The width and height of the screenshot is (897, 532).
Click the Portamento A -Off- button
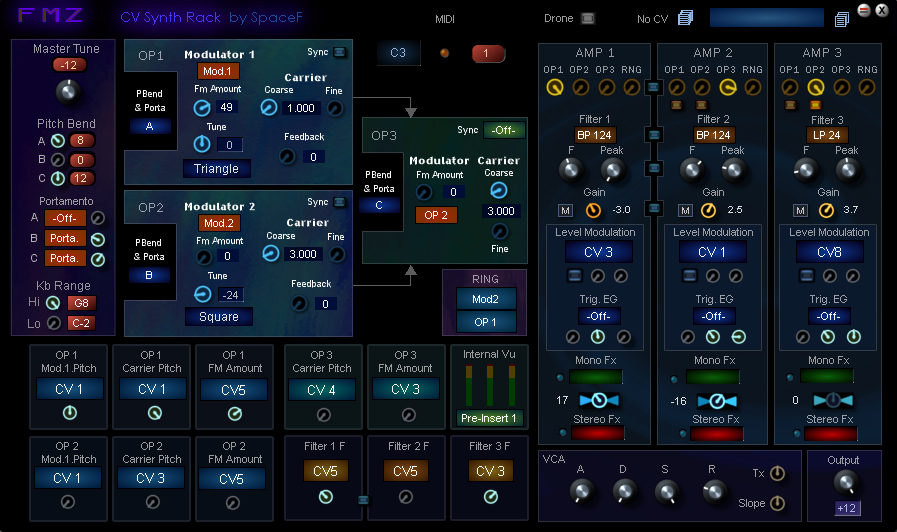(x=67, y=217)
